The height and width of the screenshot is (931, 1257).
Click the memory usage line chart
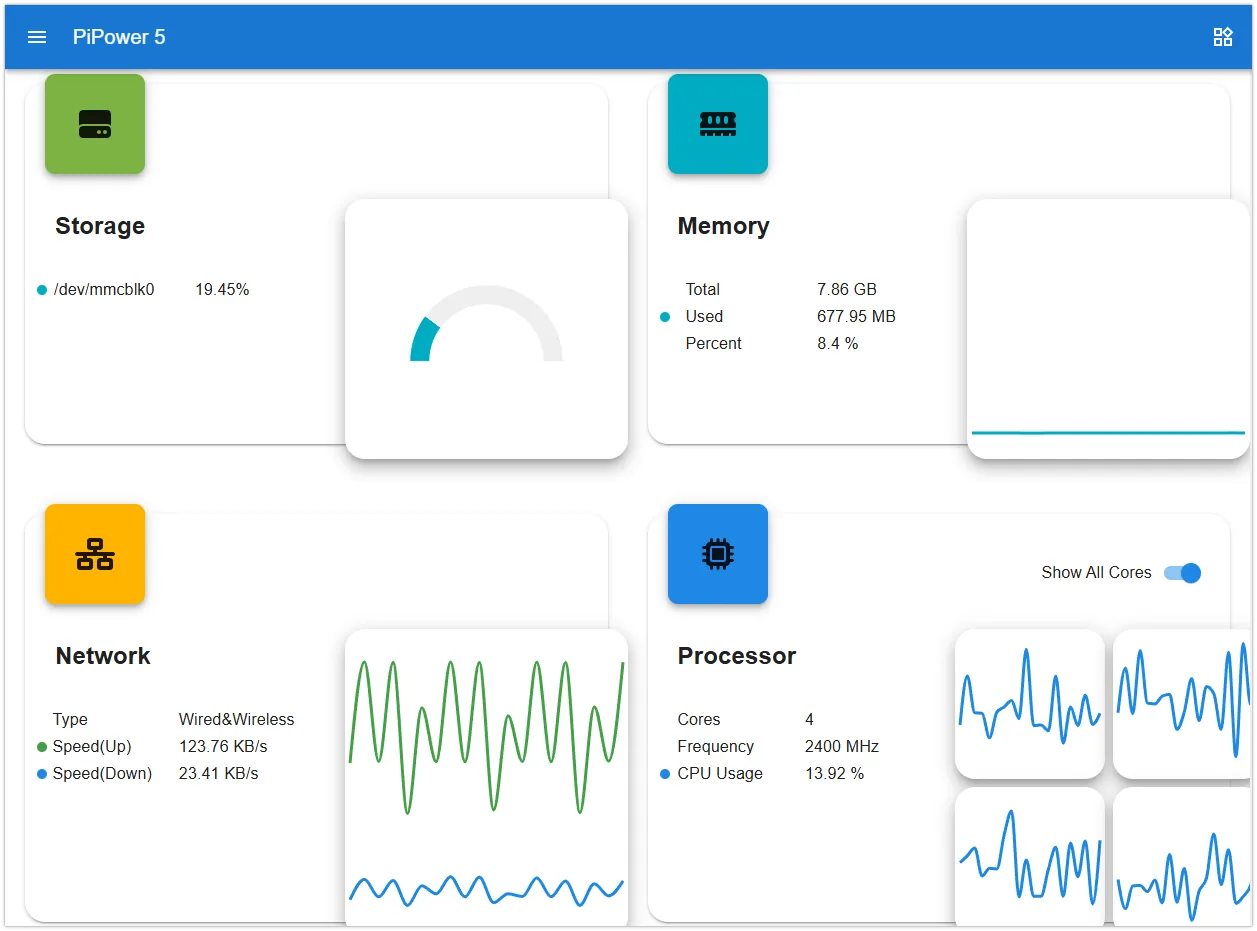click(1108, 329)
